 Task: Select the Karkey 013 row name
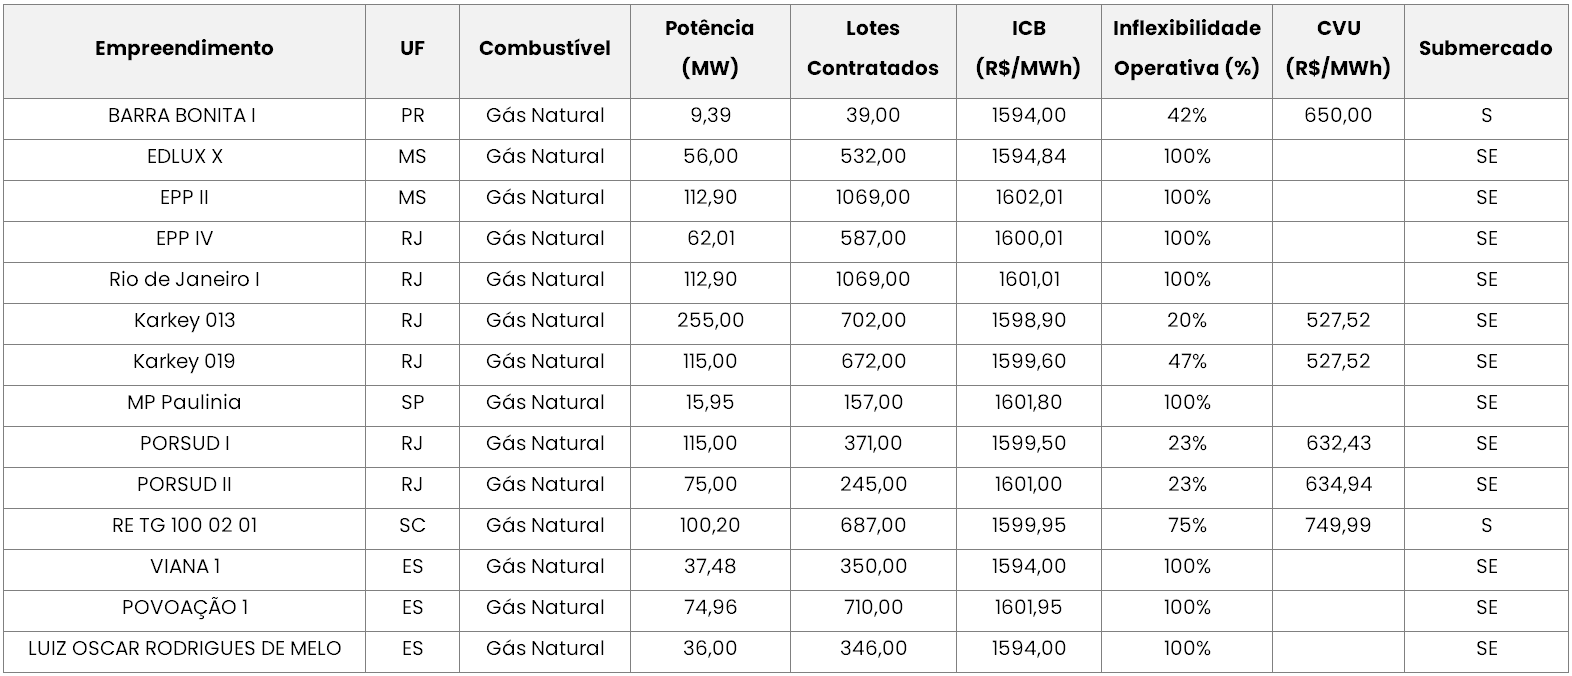point(185,321)
